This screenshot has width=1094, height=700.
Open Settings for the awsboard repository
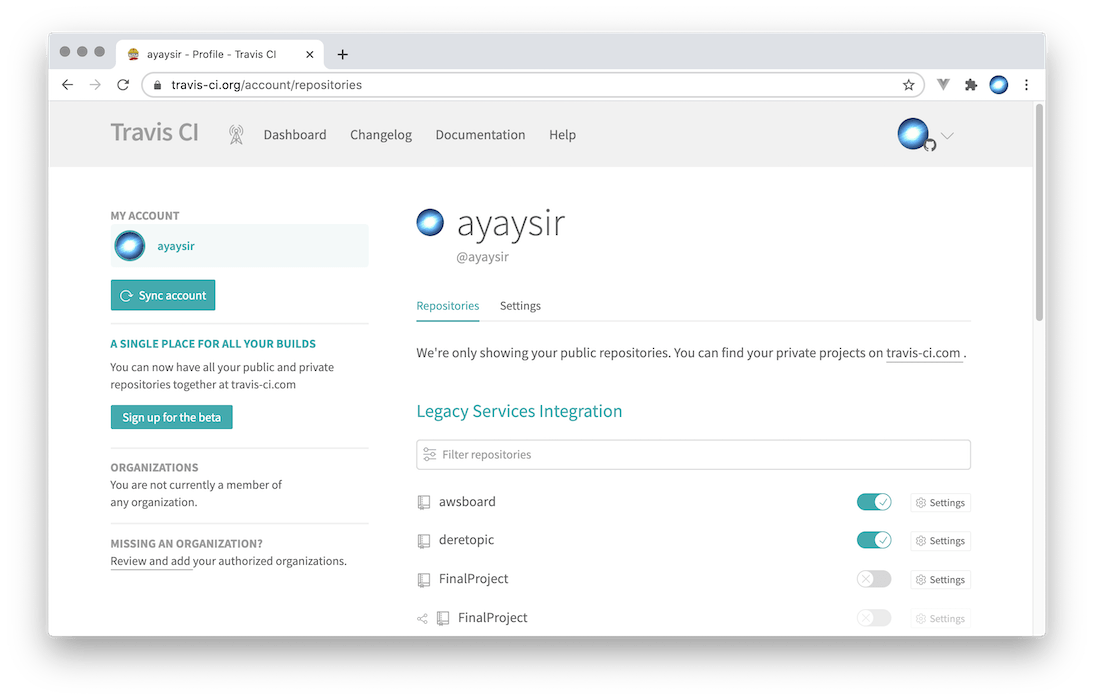coord(940,503)
